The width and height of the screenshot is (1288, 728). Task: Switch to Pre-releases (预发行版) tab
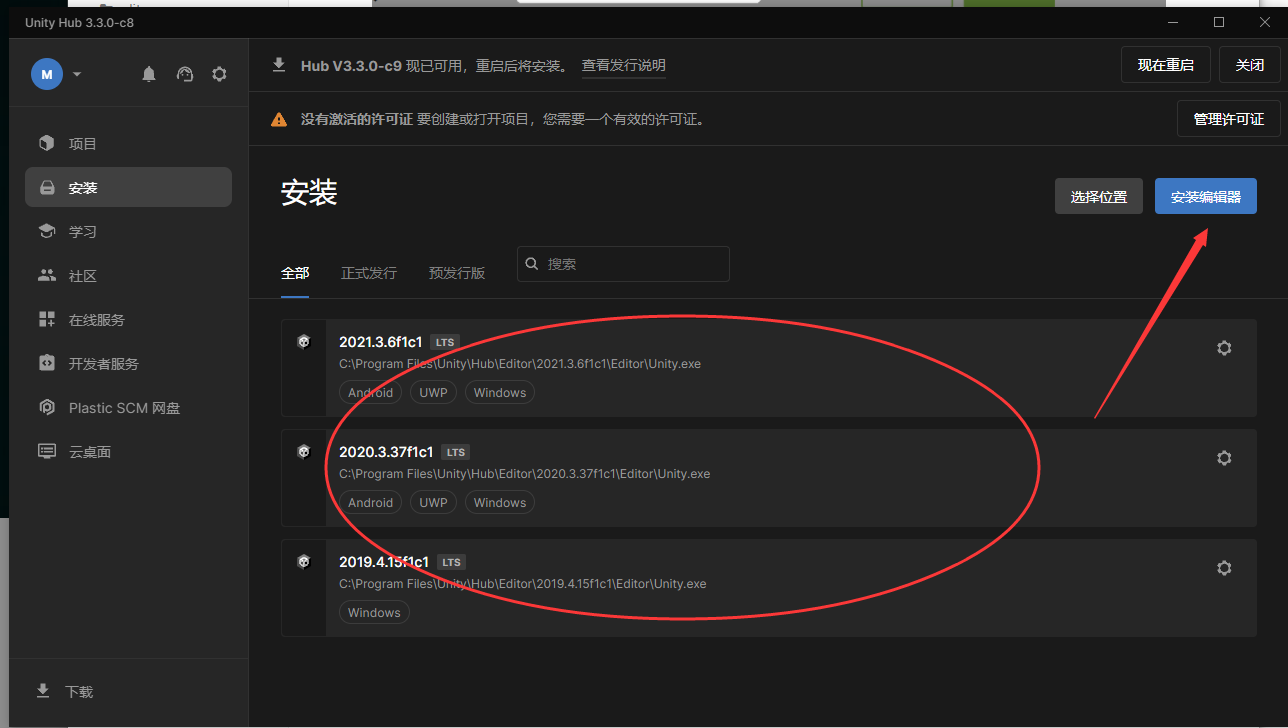pos(457,273)
